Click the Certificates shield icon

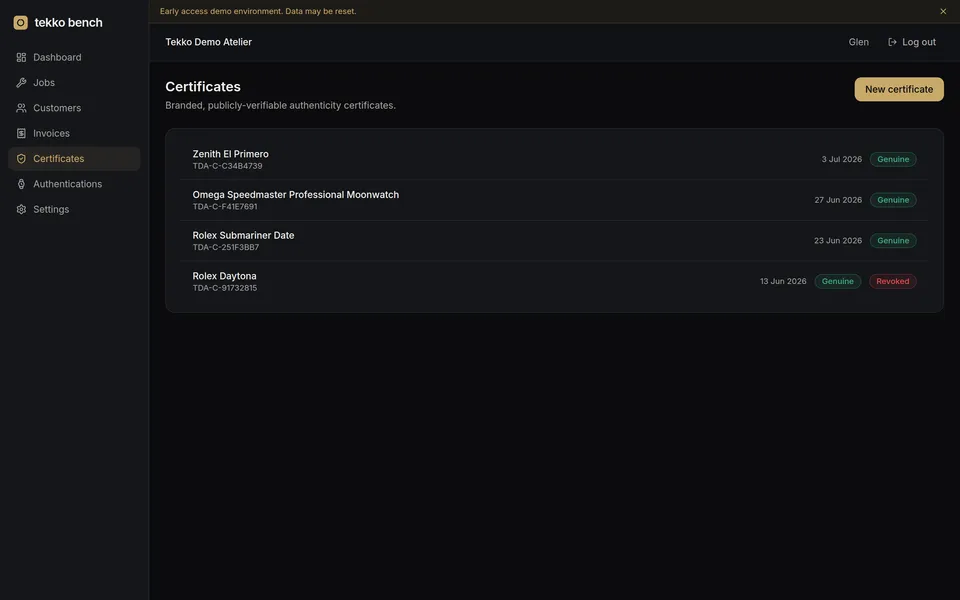click(21, 159)
